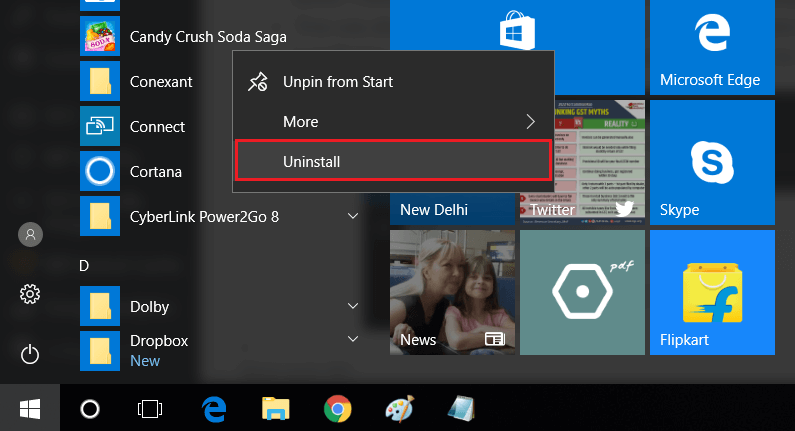Viewport: 795px width, 431px height.
Task: Open Task View on the taskbar
Action: coord(150,409)
